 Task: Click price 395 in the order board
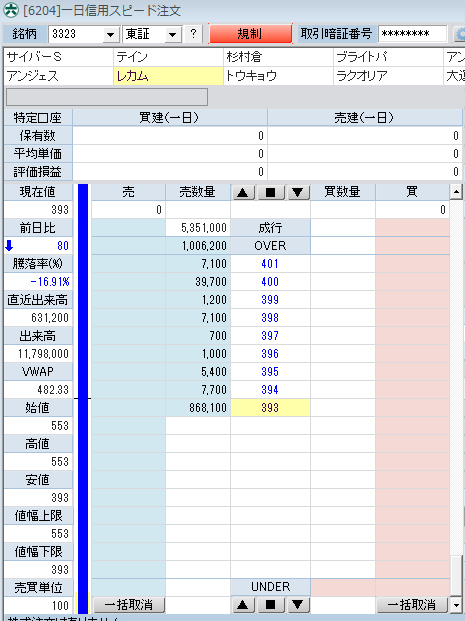(270, 372)
